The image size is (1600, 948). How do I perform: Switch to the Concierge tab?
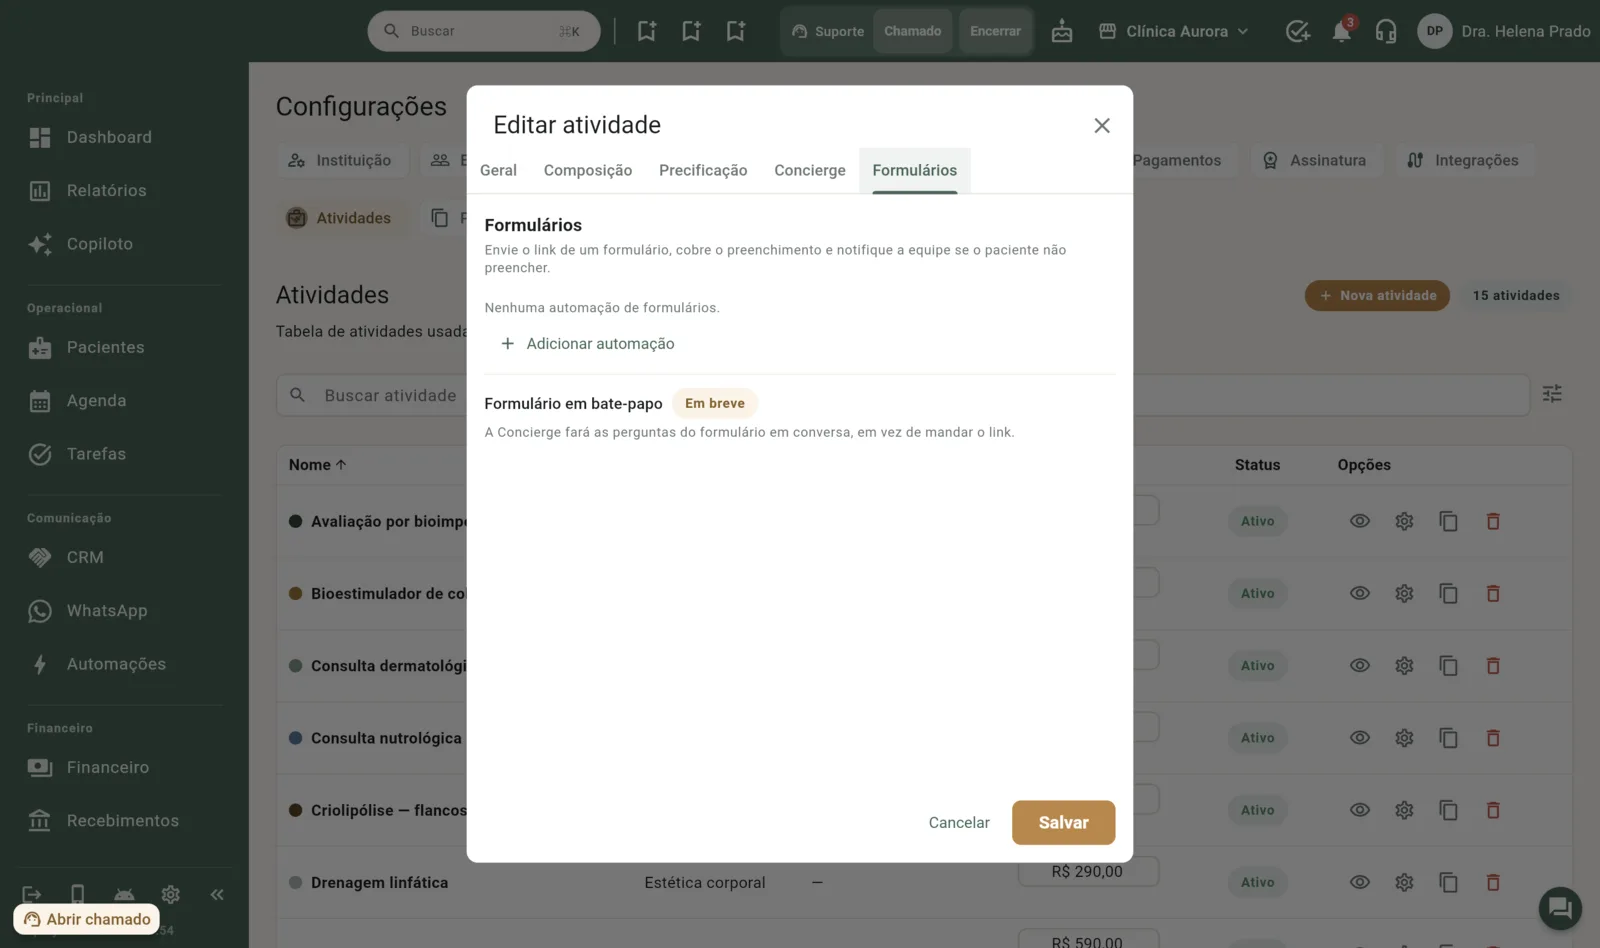[810, 171]
